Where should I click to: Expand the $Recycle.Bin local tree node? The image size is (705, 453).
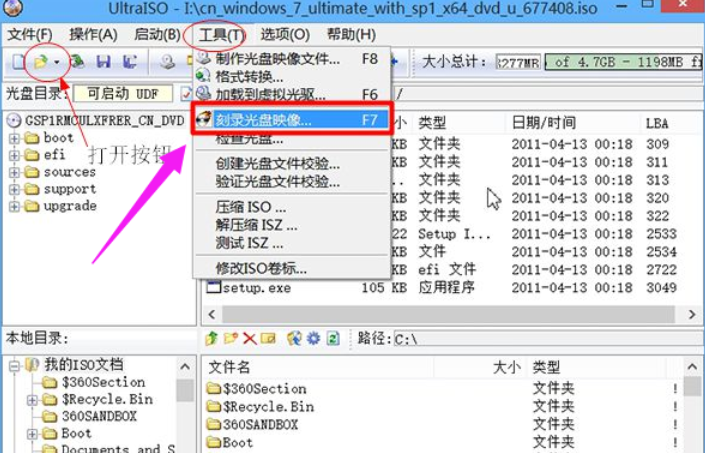pyautogui.click(x=32, y=399)
